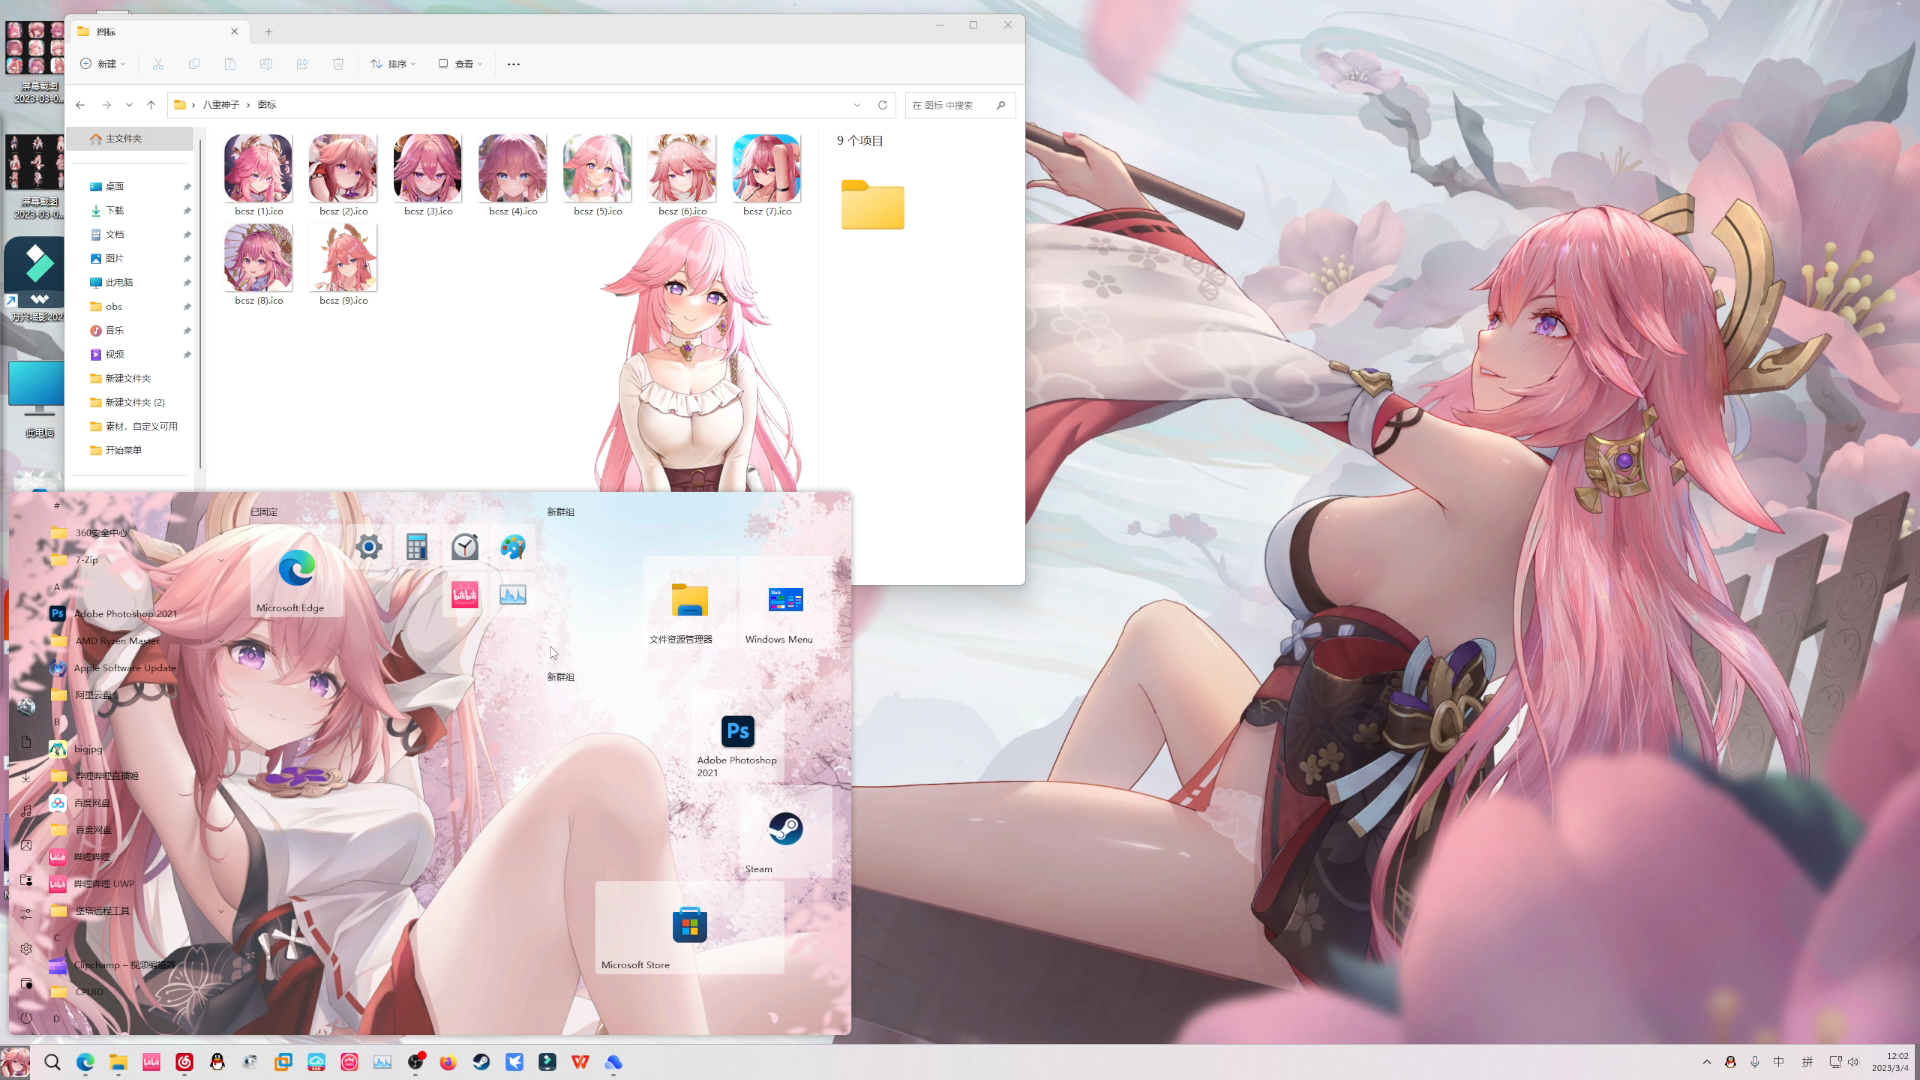Click 八重神子 in the breadcrumb path
1920x1080 pixels.
coord(220,105)
